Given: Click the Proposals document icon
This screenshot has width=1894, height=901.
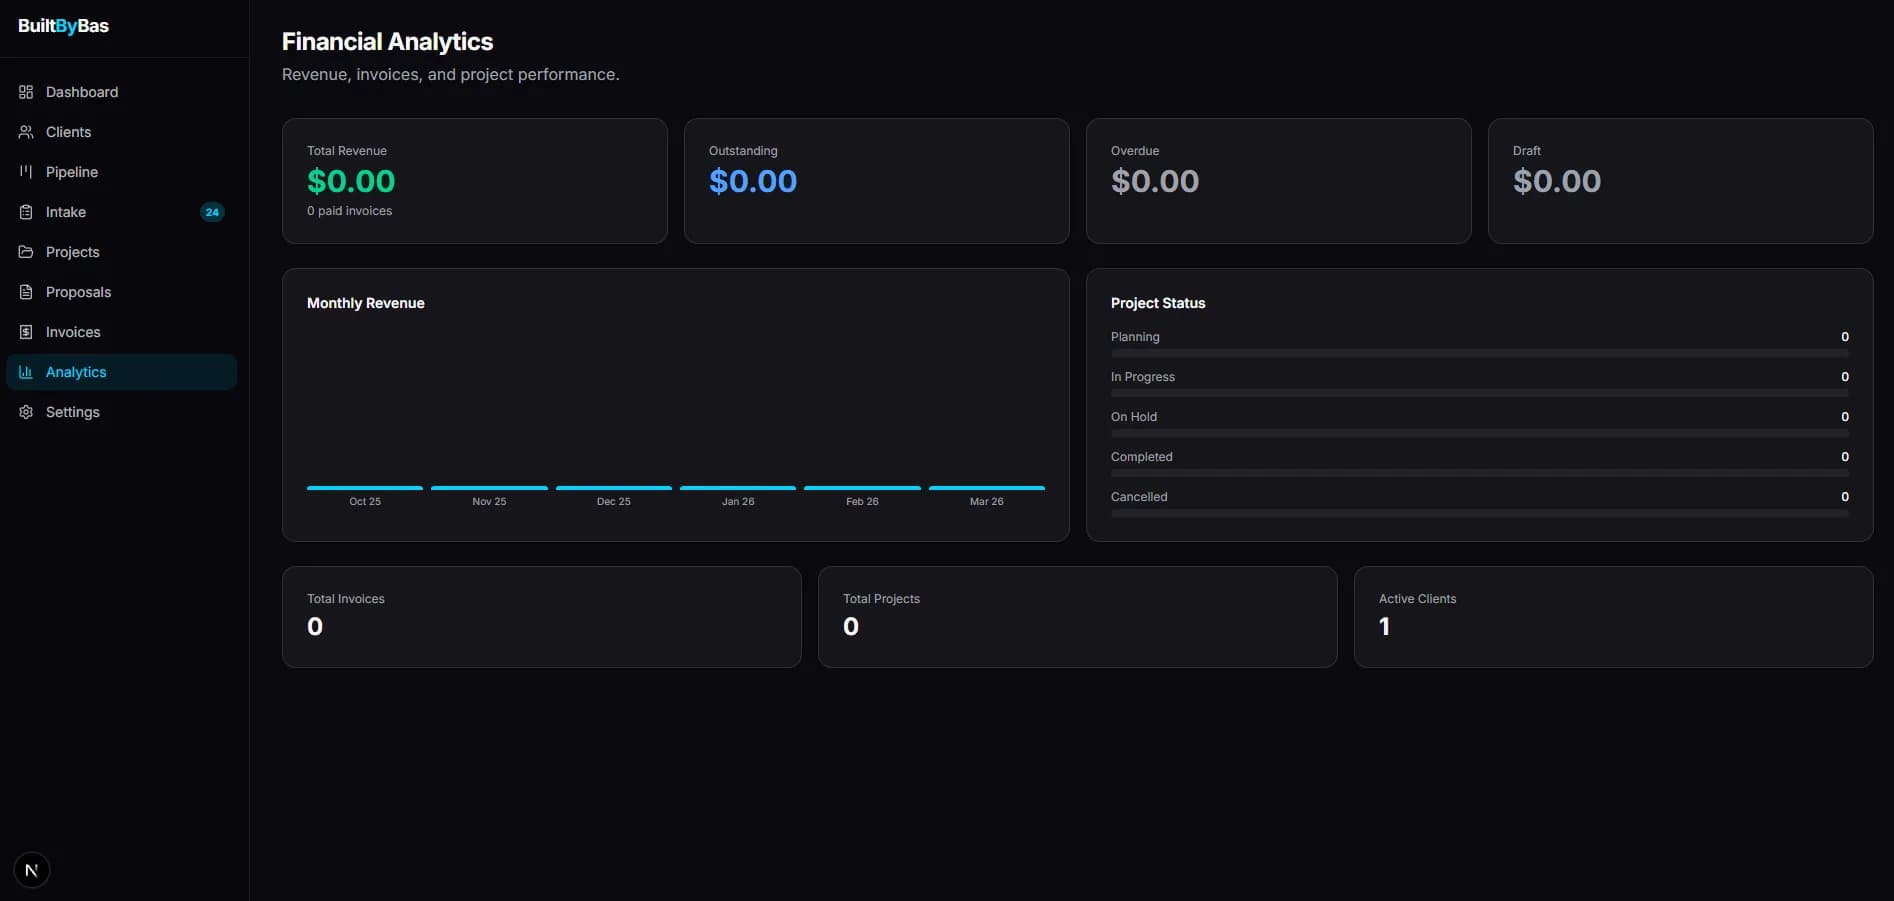Looking at the screenshot, I should pos(26,292).
